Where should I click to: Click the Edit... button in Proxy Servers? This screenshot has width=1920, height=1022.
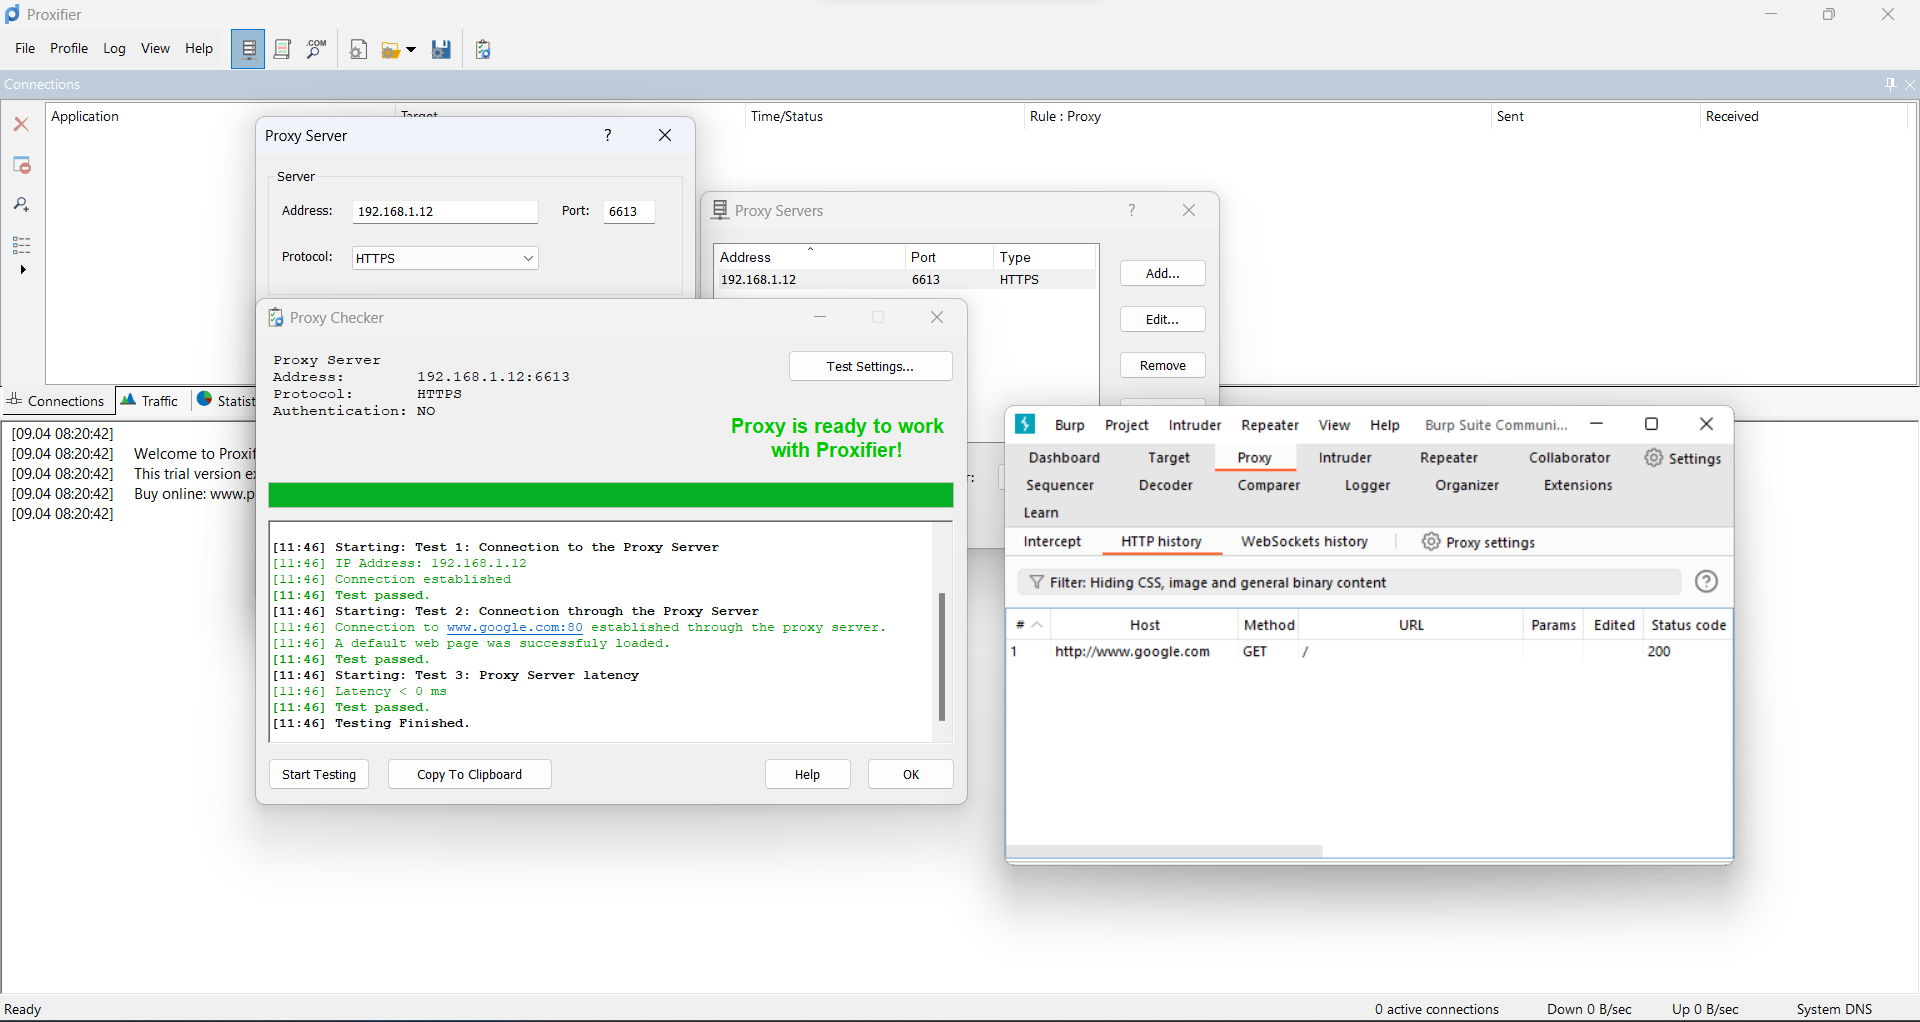[x=1162, y=319]
